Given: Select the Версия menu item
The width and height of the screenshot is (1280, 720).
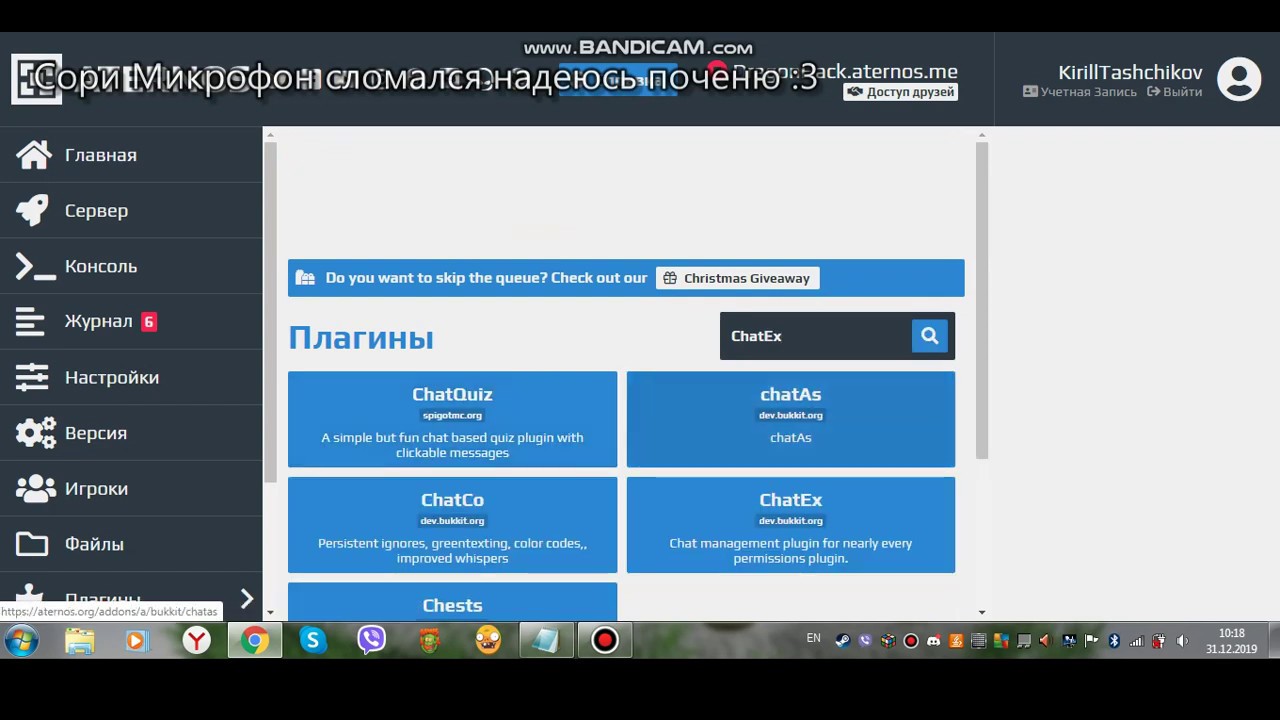Looking at the screenshot, I should pyautogui.click(x=131, y=433).
